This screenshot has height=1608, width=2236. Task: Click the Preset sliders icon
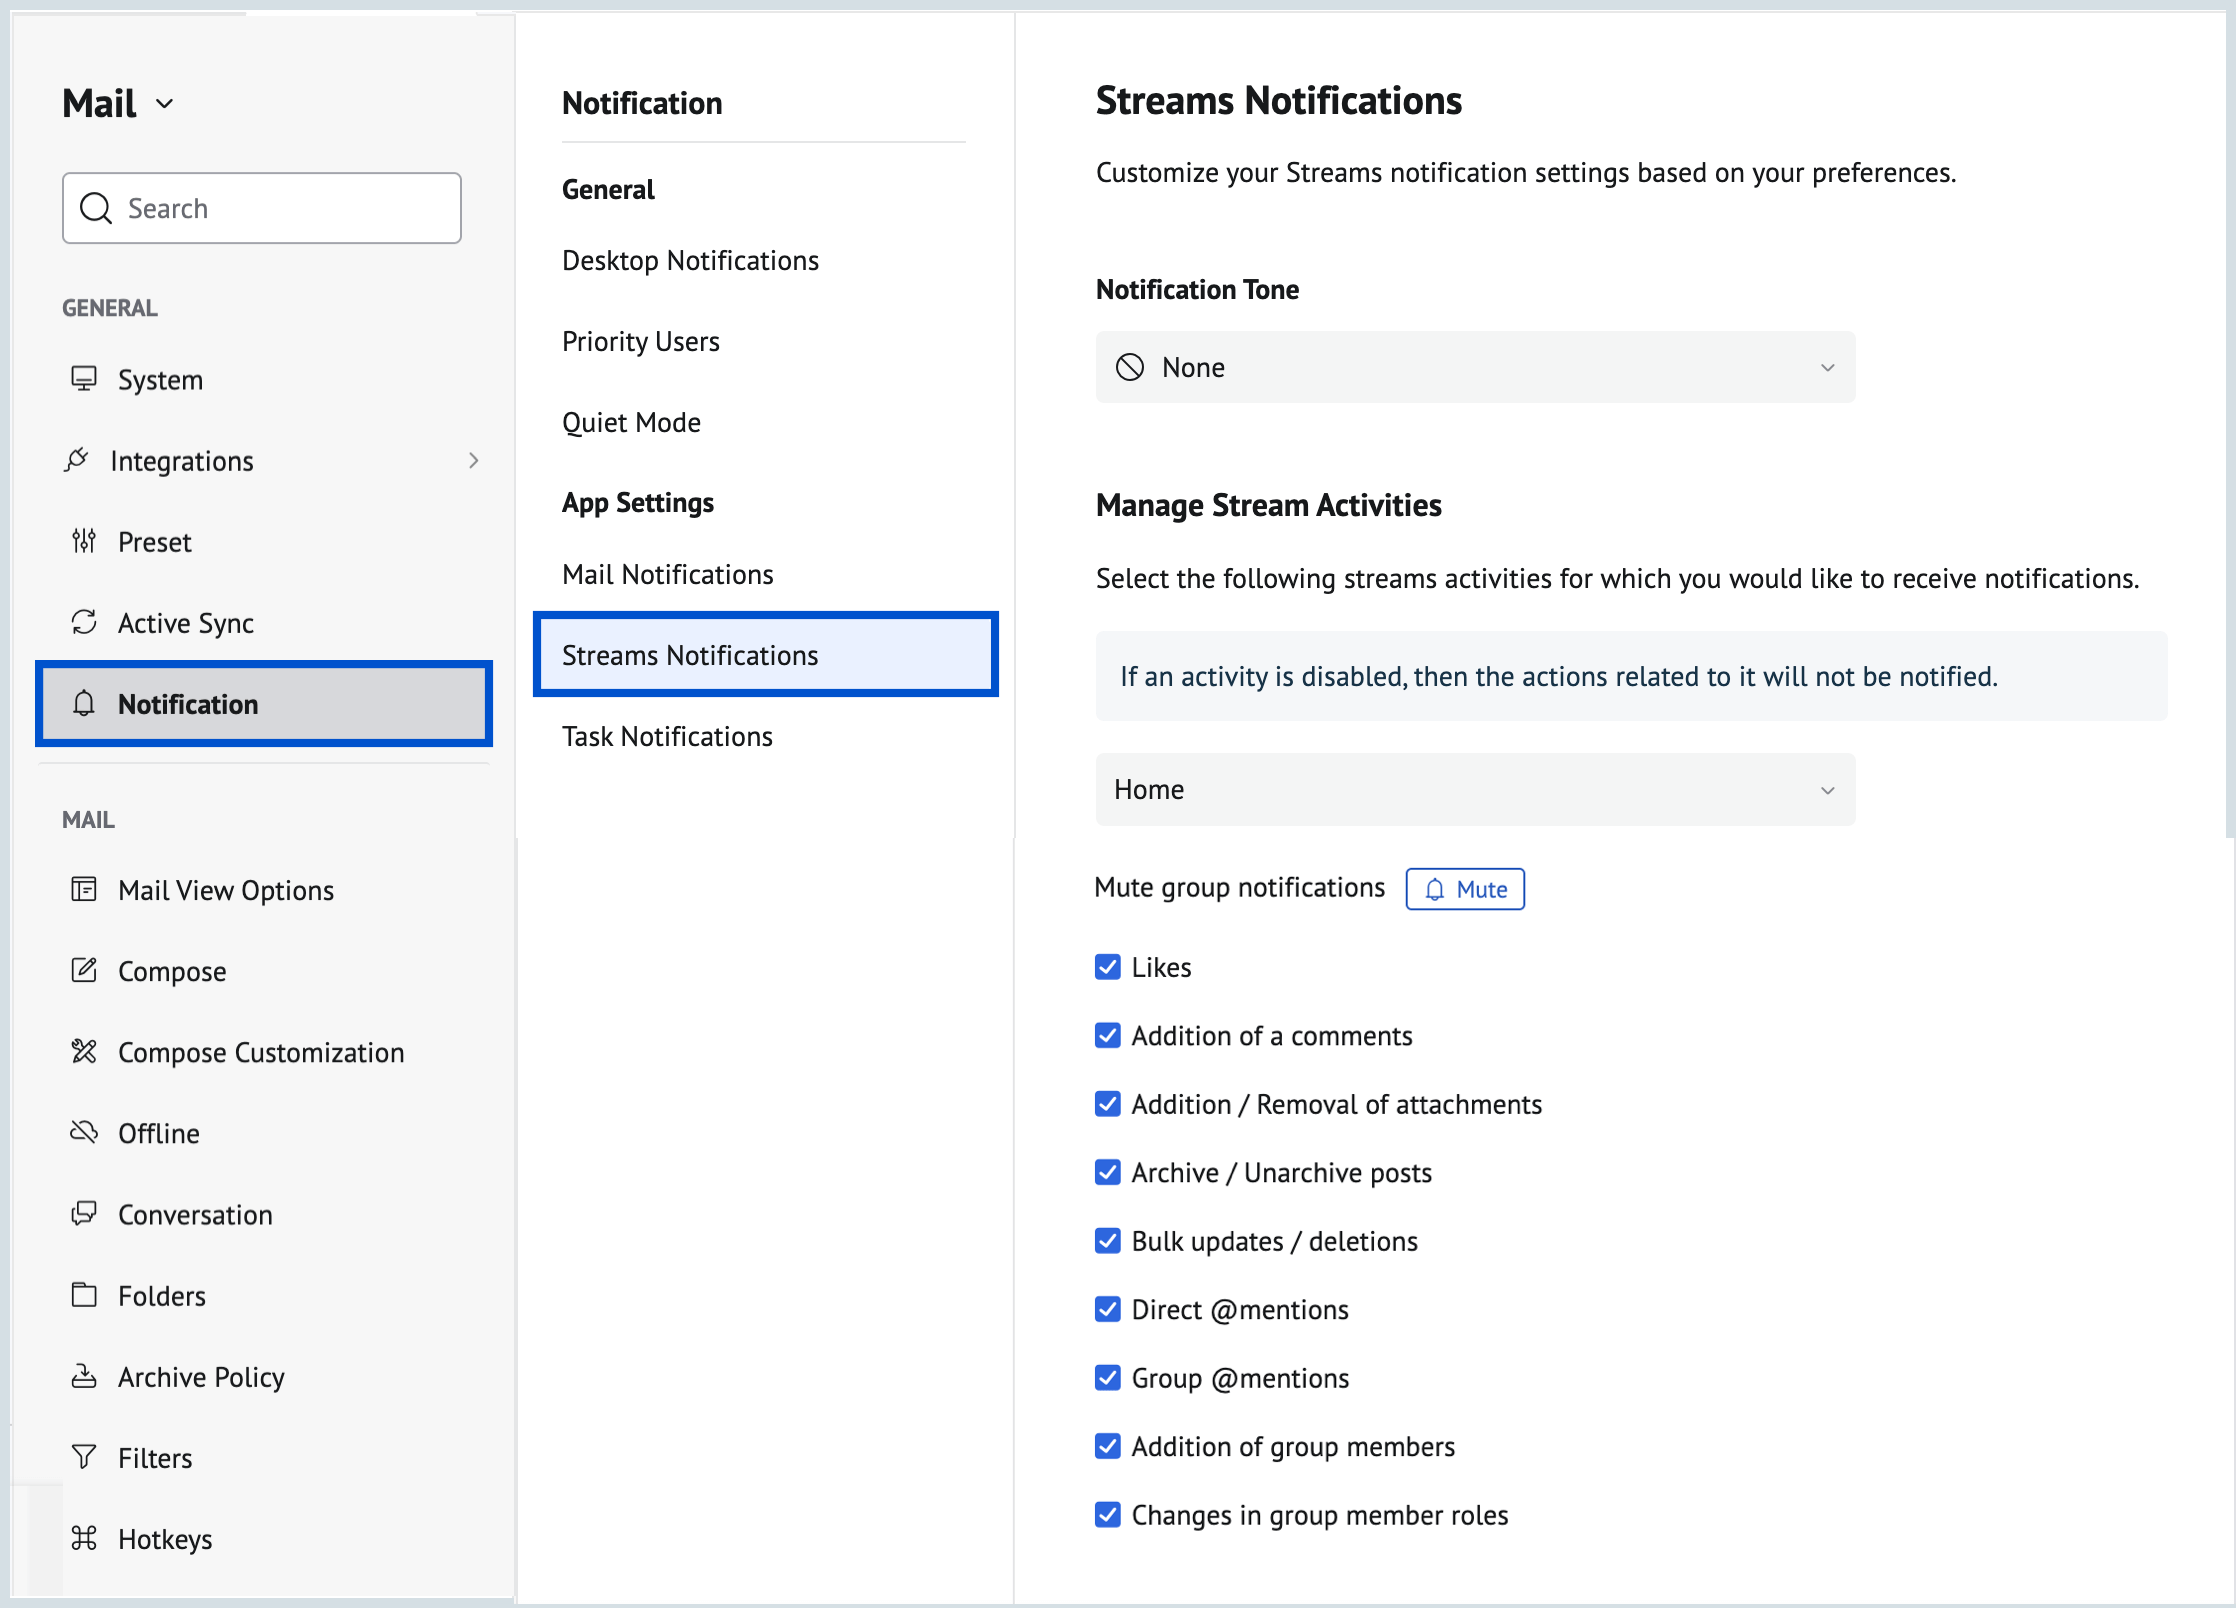click(x=84, y=541)
